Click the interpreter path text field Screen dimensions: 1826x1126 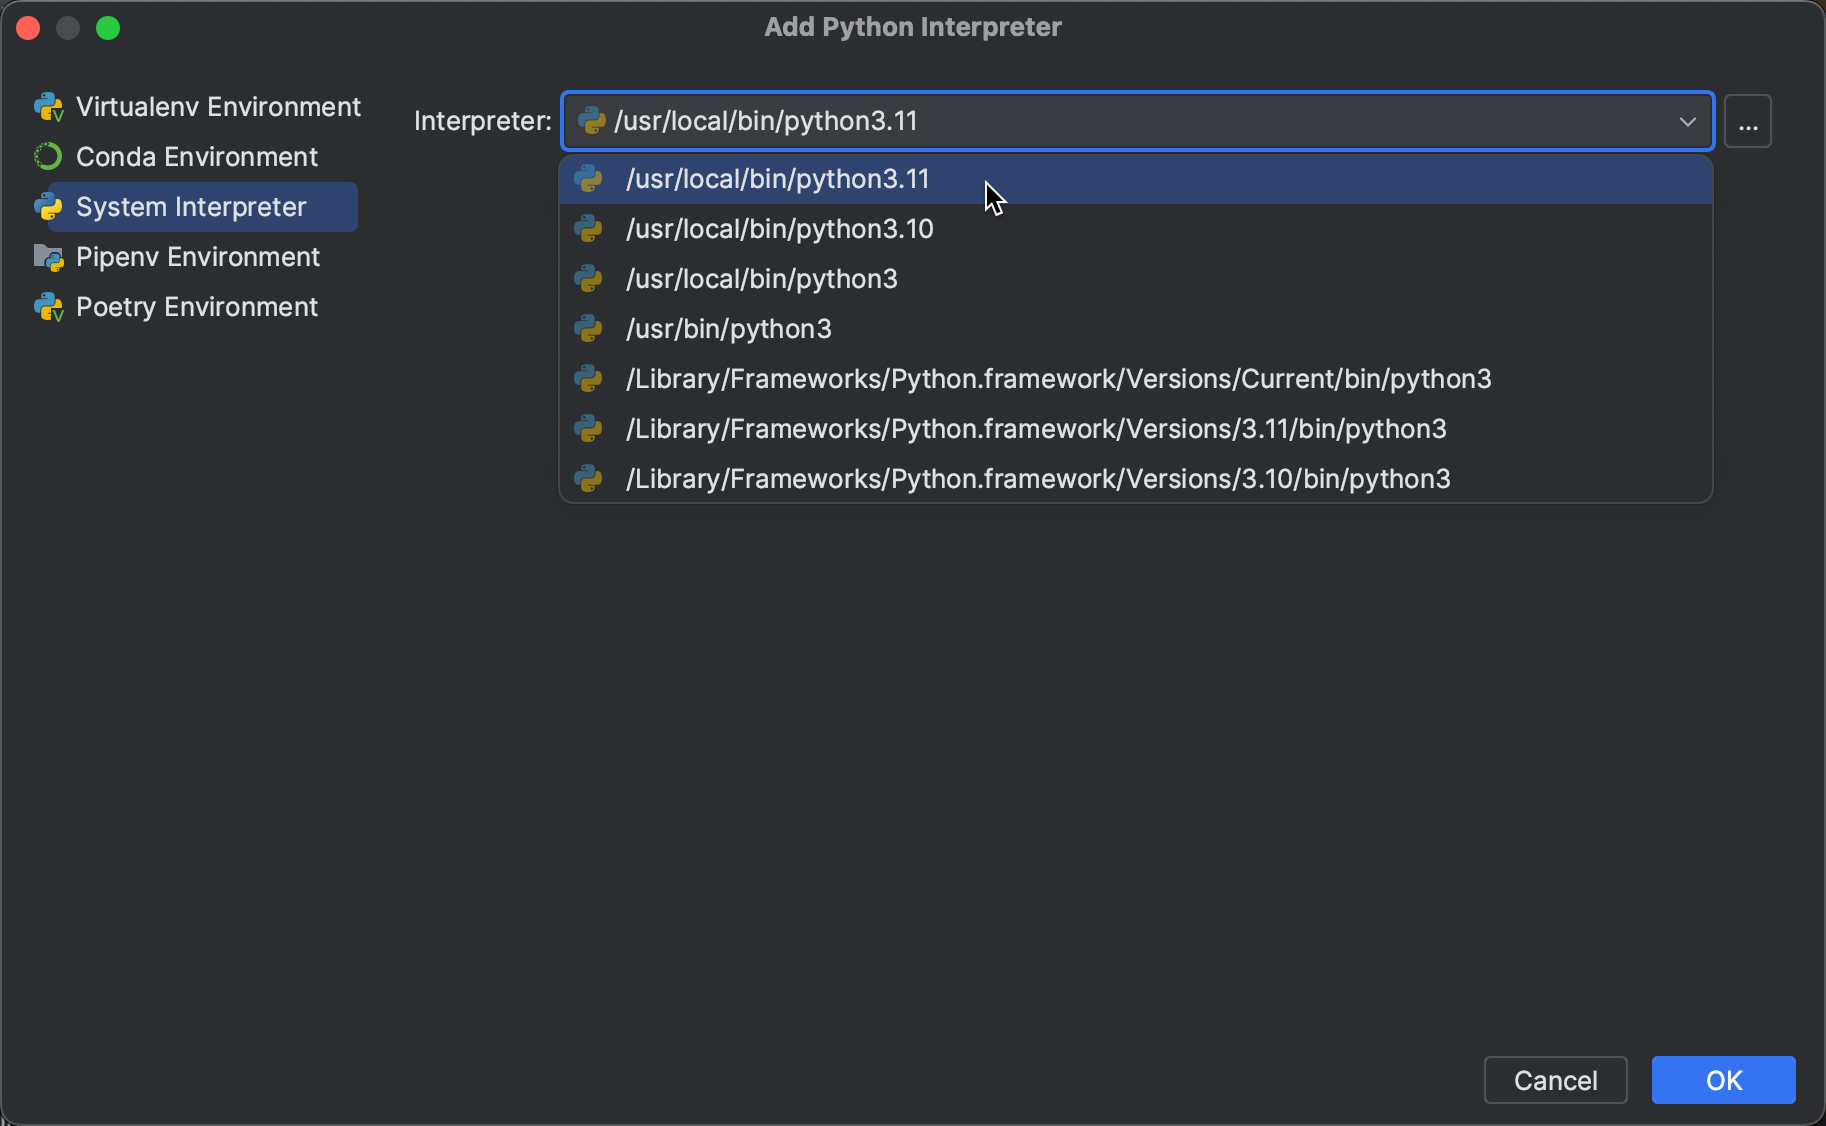1100,121
